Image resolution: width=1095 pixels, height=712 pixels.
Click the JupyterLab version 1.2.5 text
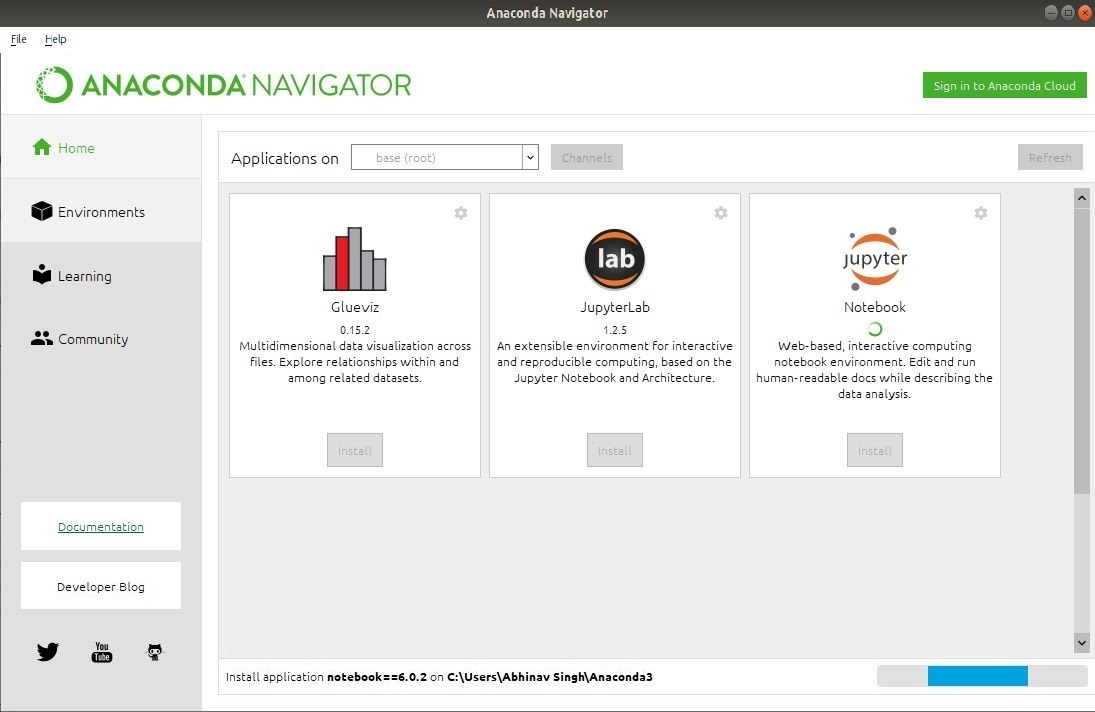coord(615,329)
